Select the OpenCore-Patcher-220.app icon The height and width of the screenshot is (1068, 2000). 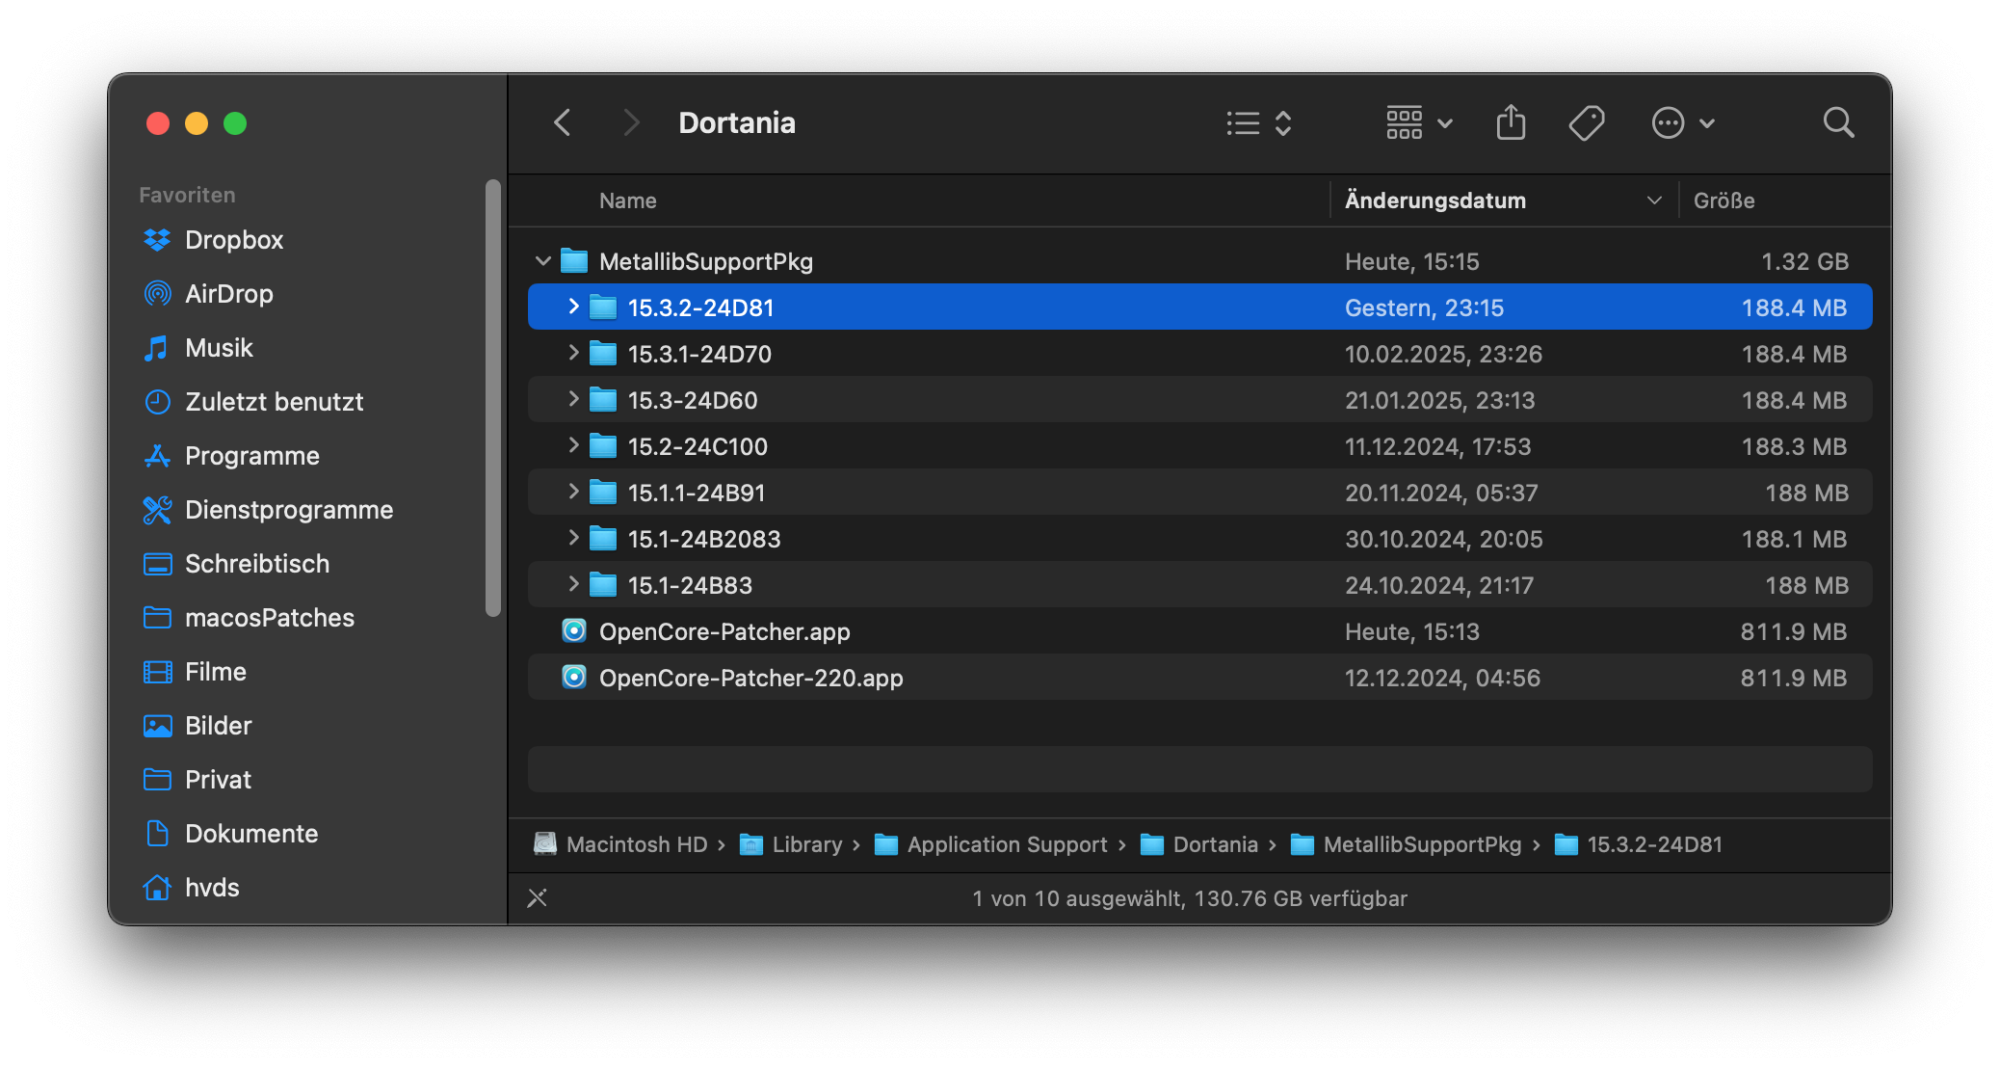(x=574, y=677)
